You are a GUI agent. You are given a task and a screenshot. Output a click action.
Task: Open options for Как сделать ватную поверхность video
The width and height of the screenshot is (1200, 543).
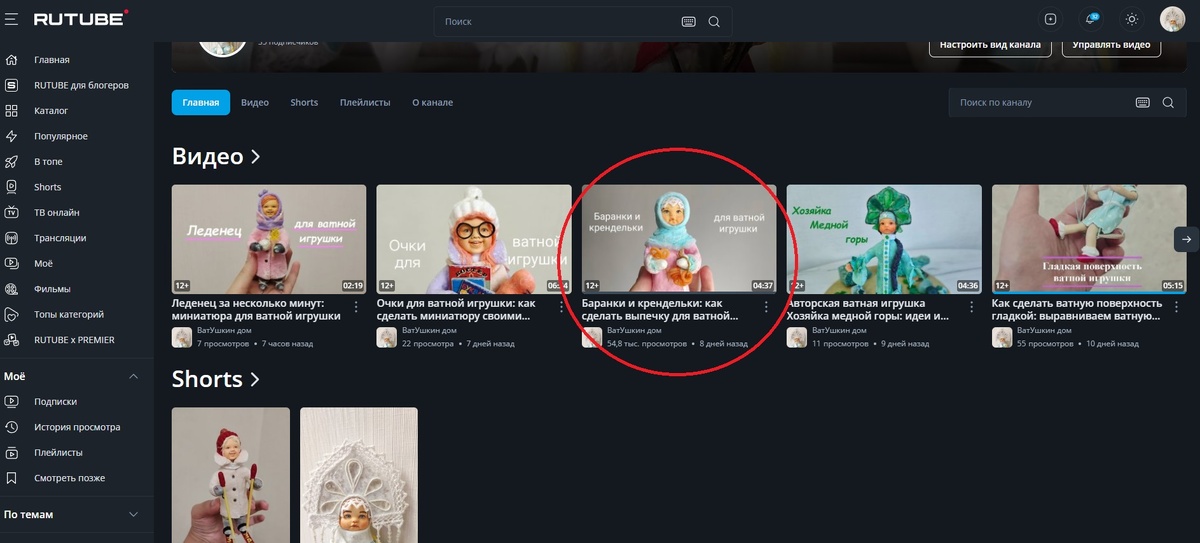pyautogui.click(x=1177, y=307)
